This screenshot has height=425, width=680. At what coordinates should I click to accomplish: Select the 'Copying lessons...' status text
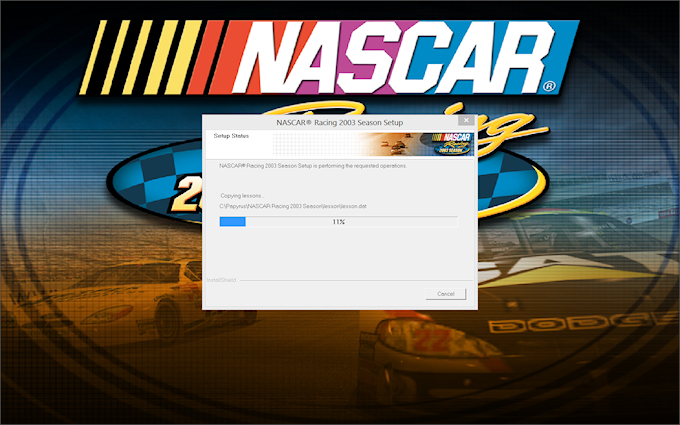[242, 196]
